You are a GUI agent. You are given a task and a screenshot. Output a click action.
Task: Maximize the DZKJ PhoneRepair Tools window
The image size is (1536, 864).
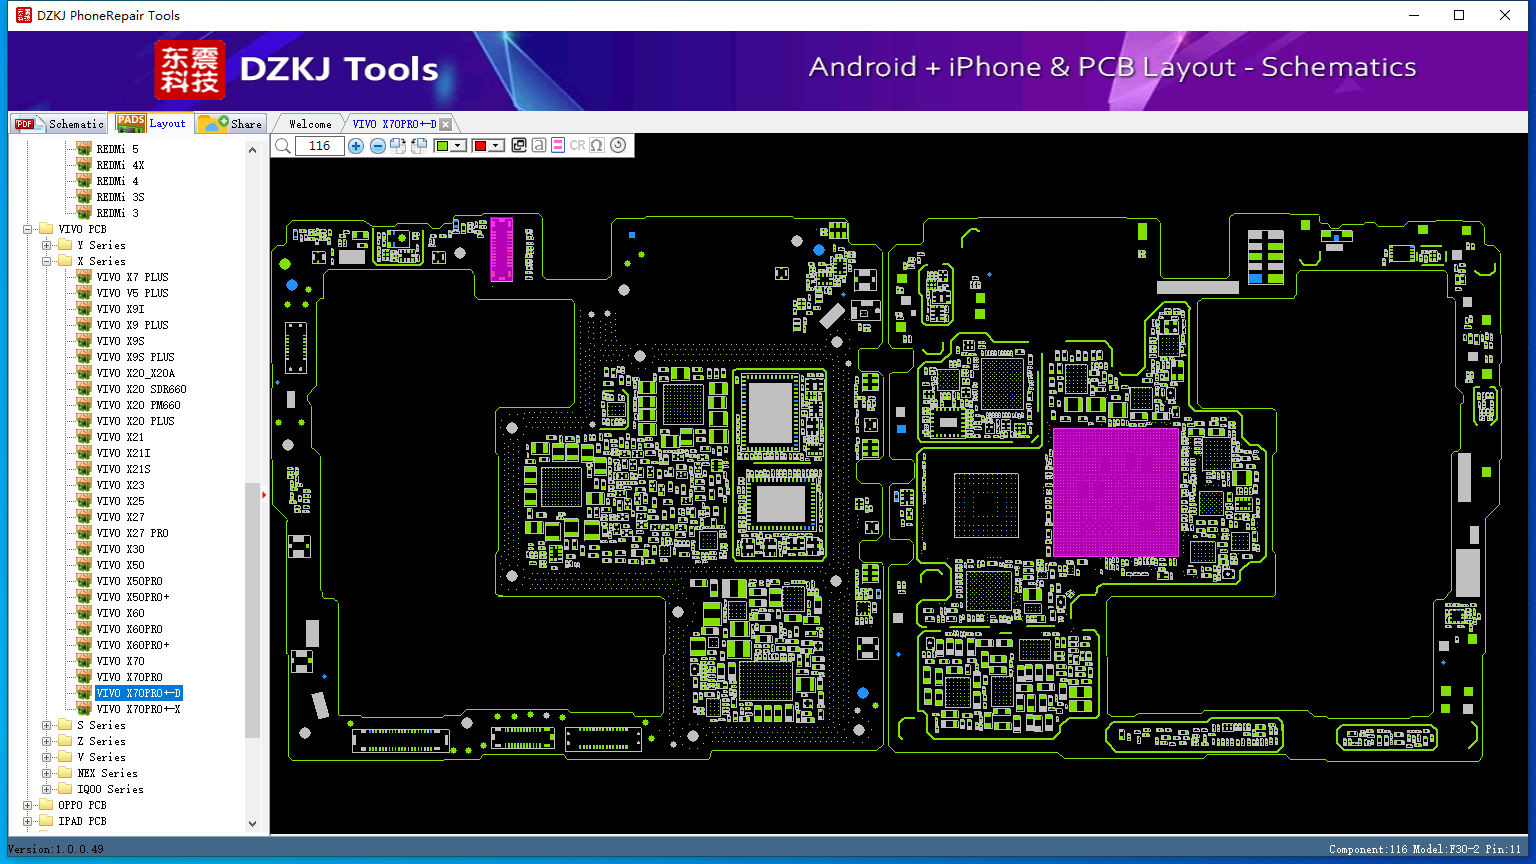tap(1459, 15)
